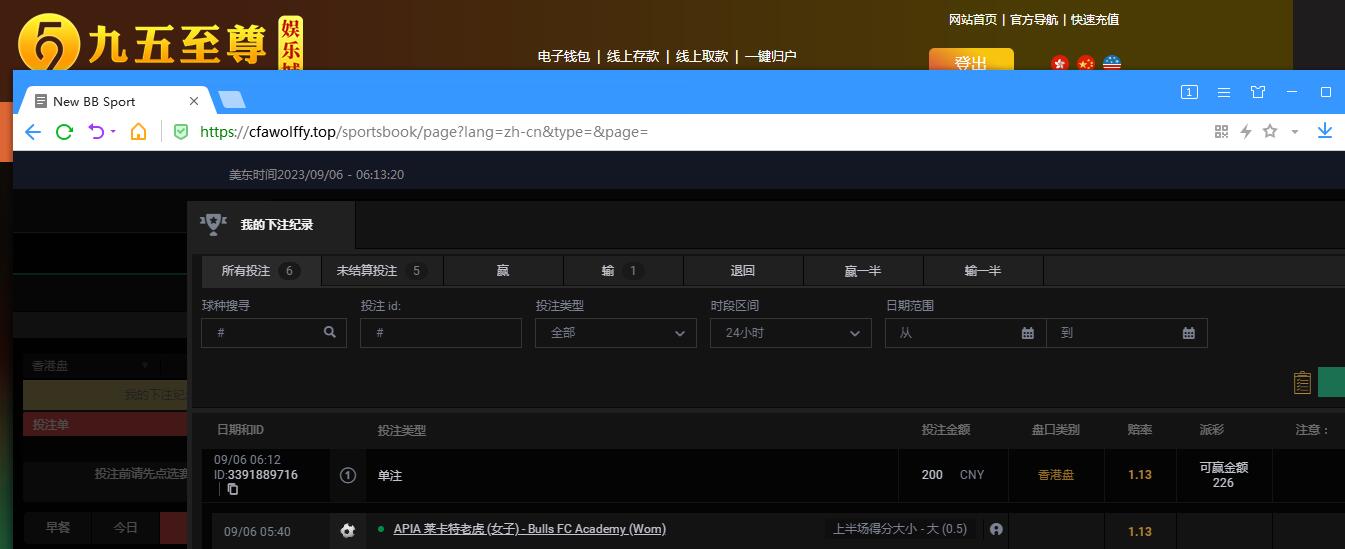Open the 快速充值 link
Screen dimensions: 1345x549
click(1095, 20)
